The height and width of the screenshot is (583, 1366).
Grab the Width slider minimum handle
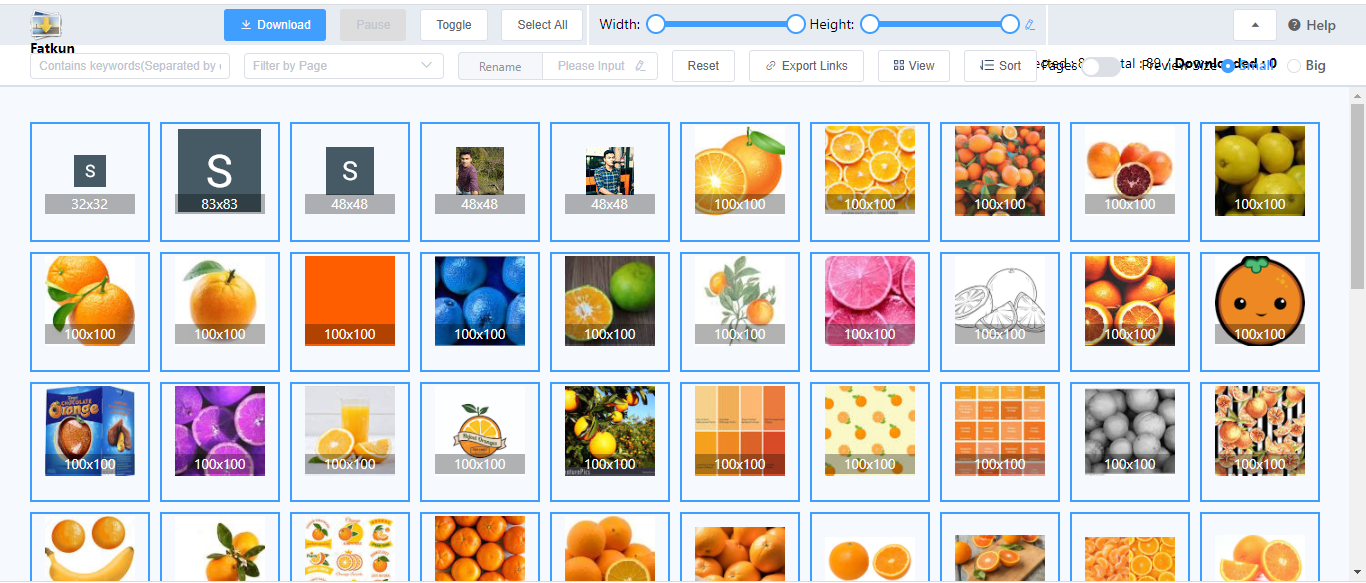[656, 24]
